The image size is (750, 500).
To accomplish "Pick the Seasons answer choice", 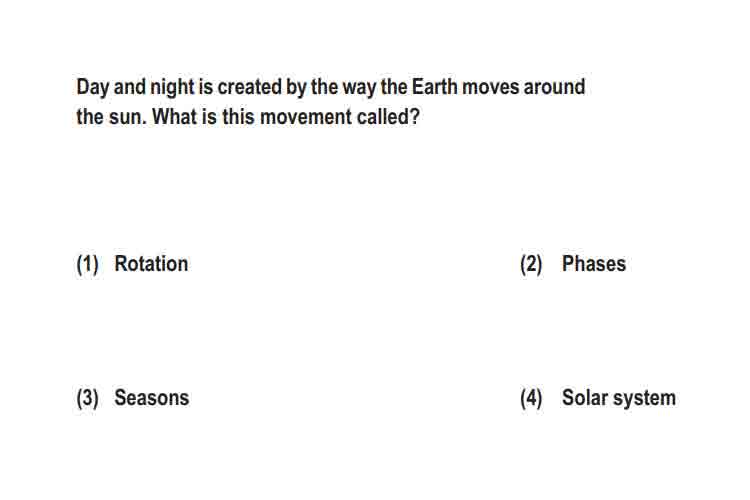I will (x=152, y=398).
